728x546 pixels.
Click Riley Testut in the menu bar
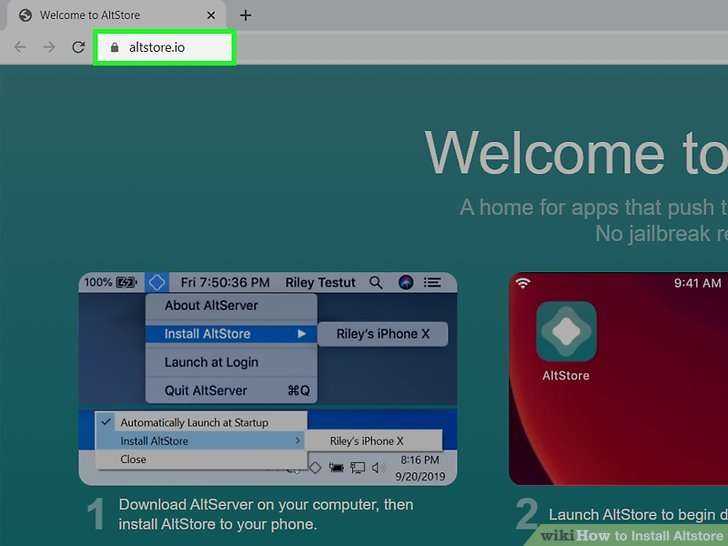[x=320, y=282]
